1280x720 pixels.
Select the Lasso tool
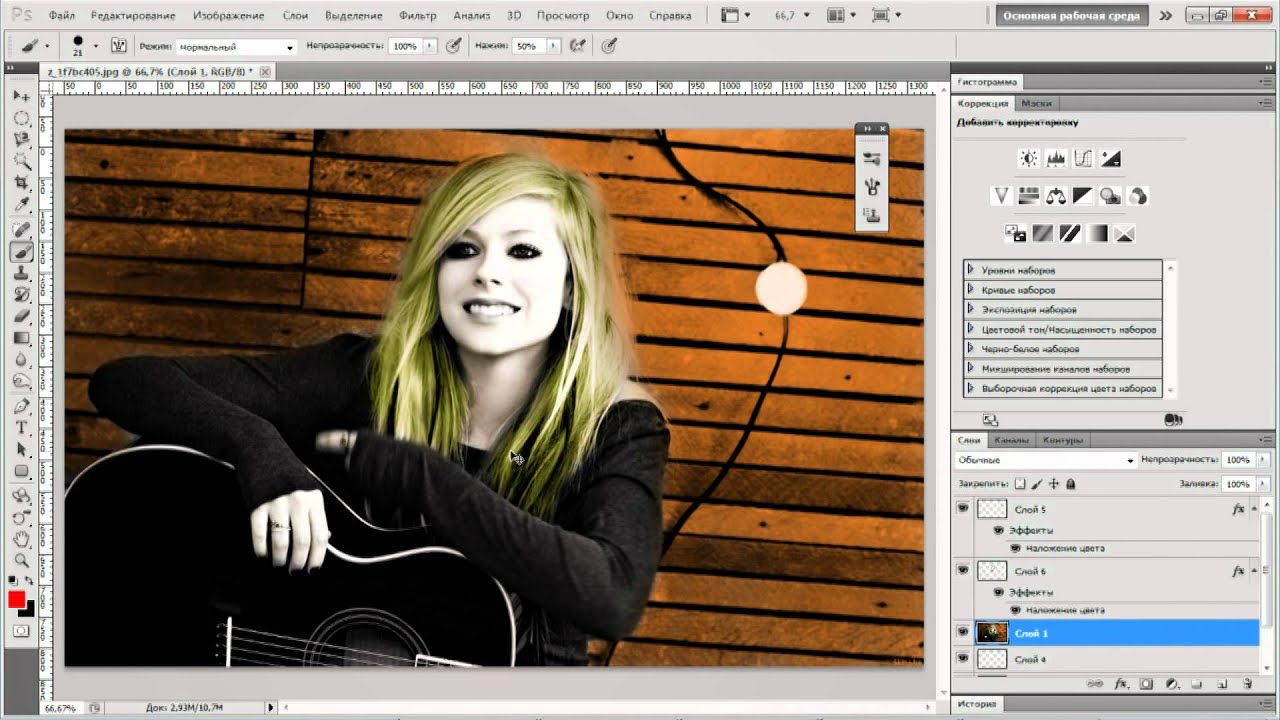coord(21,140)
